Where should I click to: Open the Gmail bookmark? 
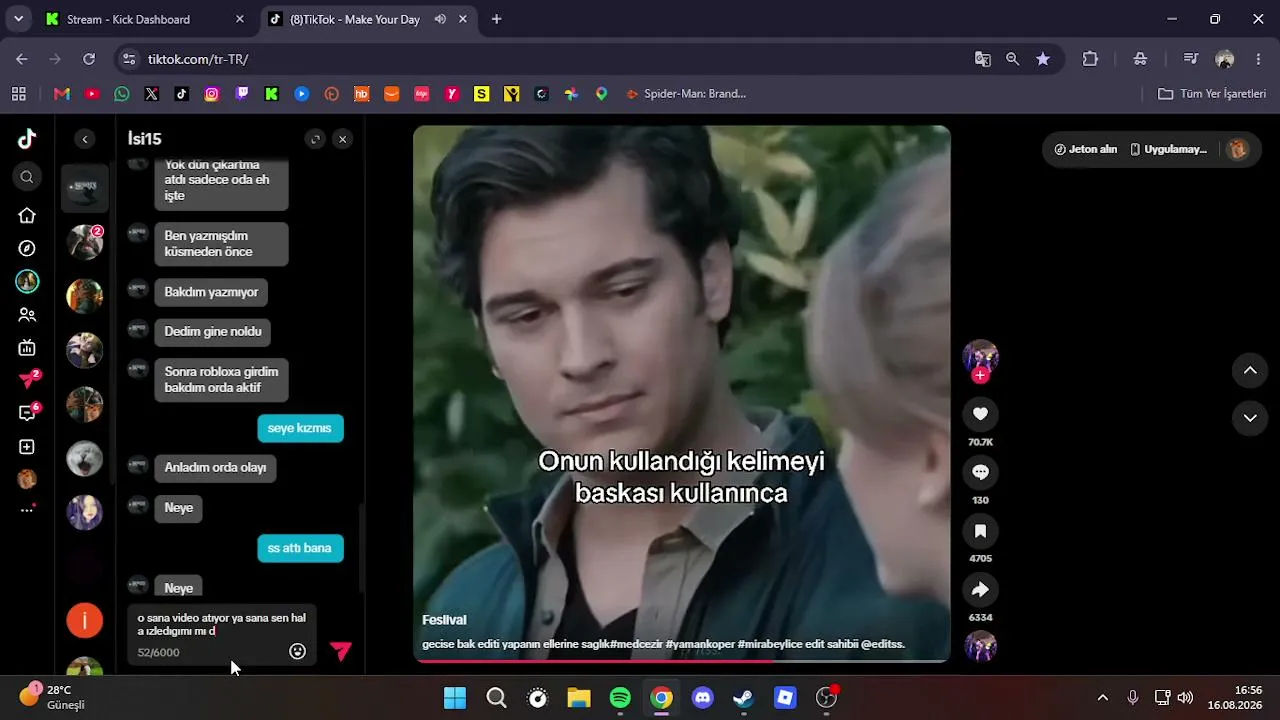62,94
